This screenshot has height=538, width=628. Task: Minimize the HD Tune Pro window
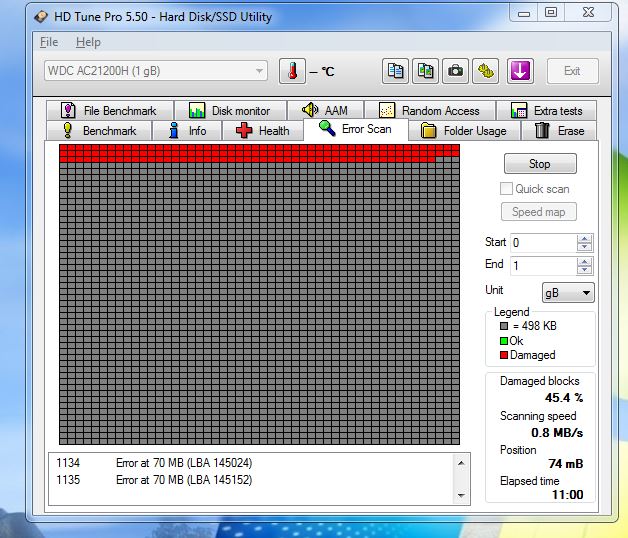pyautogui.click(x=523, y=13)
